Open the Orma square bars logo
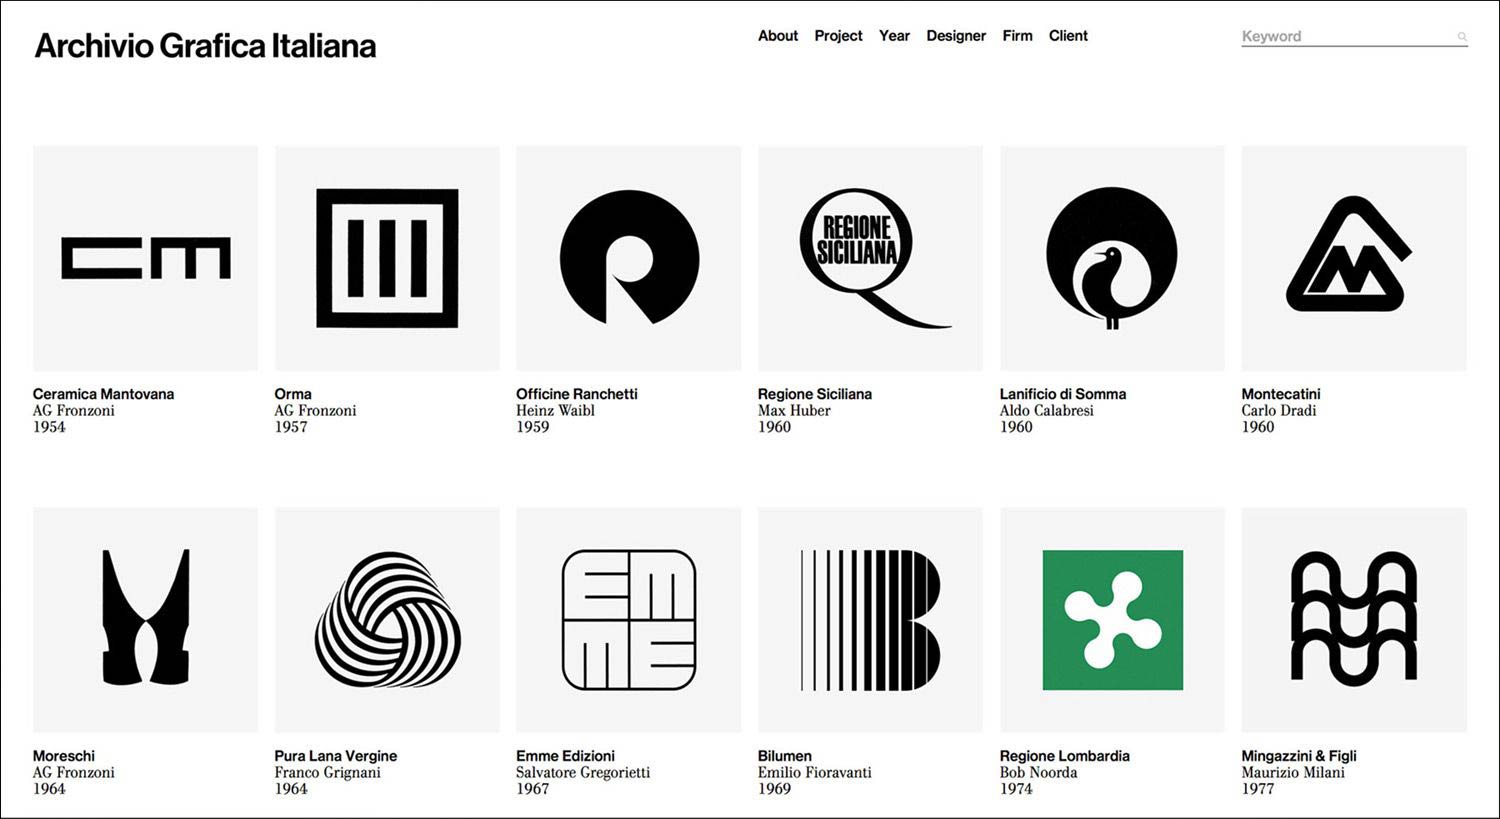This screenshot has height=819, width=1500. pyautogui.click(x=387, y=258)
